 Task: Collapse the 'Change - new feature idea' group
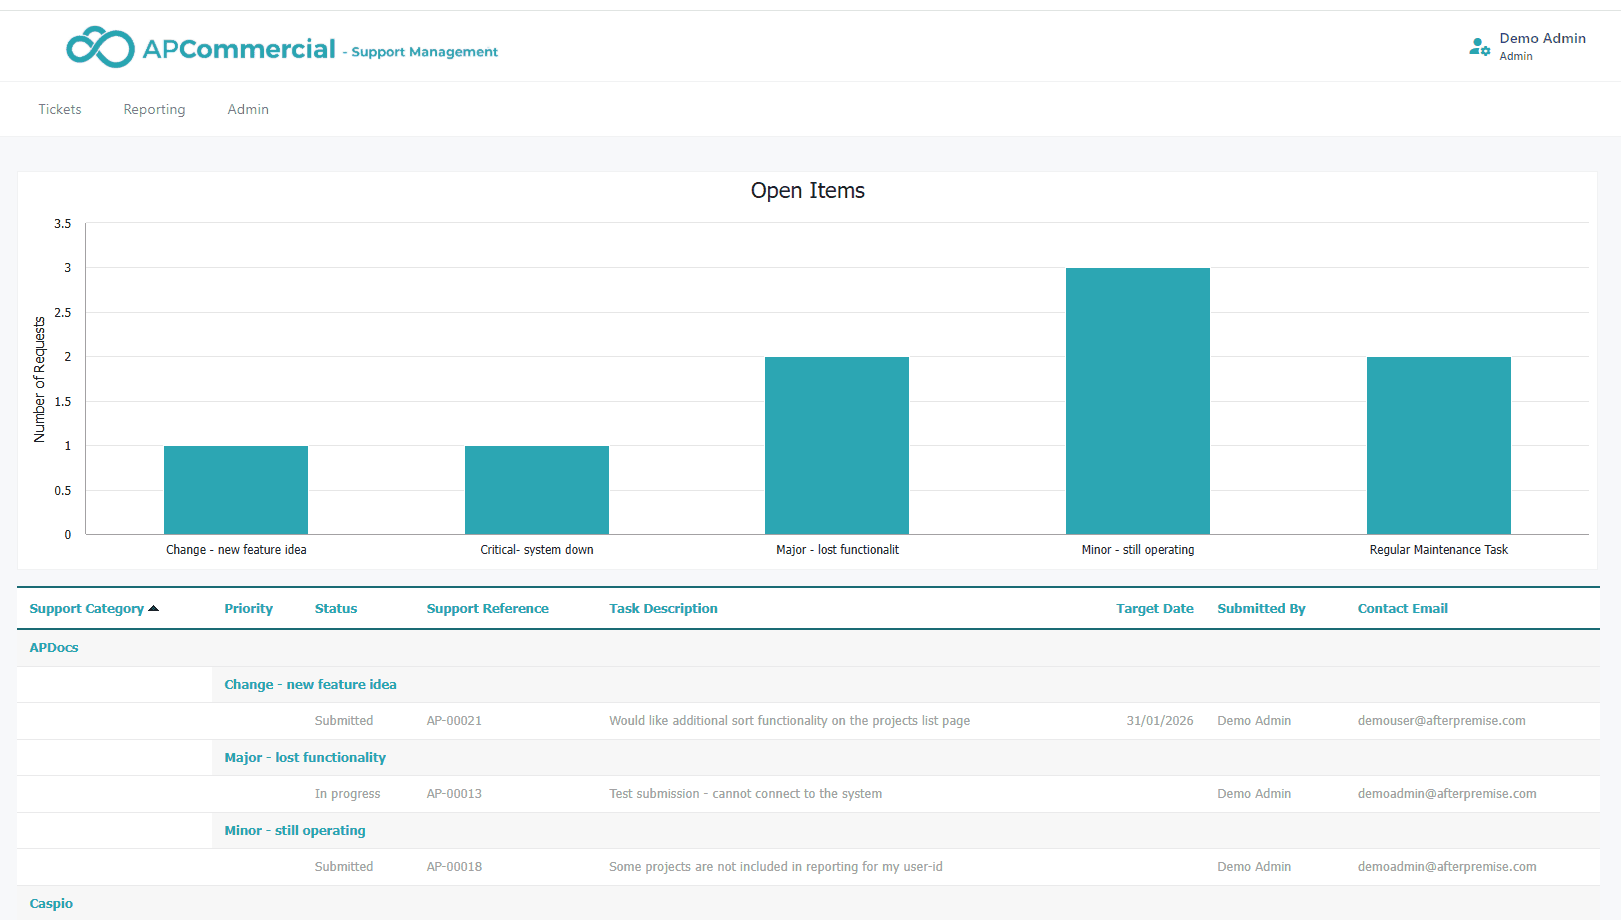click(310, 684)
